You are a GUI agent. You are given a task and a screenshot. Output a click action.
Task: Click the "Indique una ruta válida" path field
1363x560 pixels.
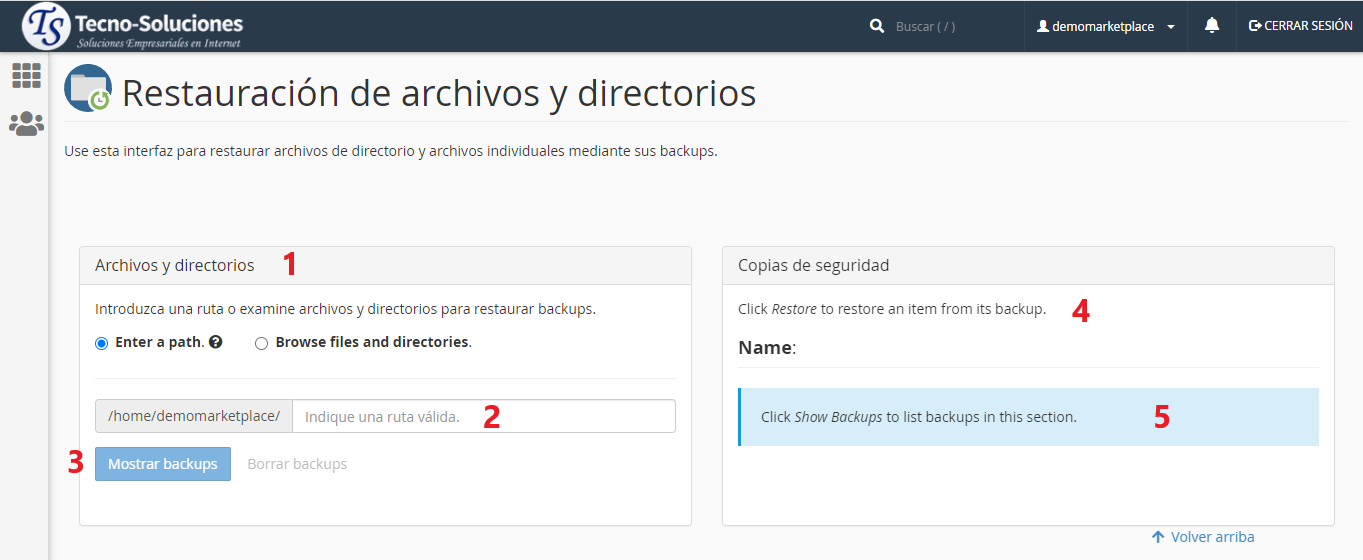(x=483, y=416)
